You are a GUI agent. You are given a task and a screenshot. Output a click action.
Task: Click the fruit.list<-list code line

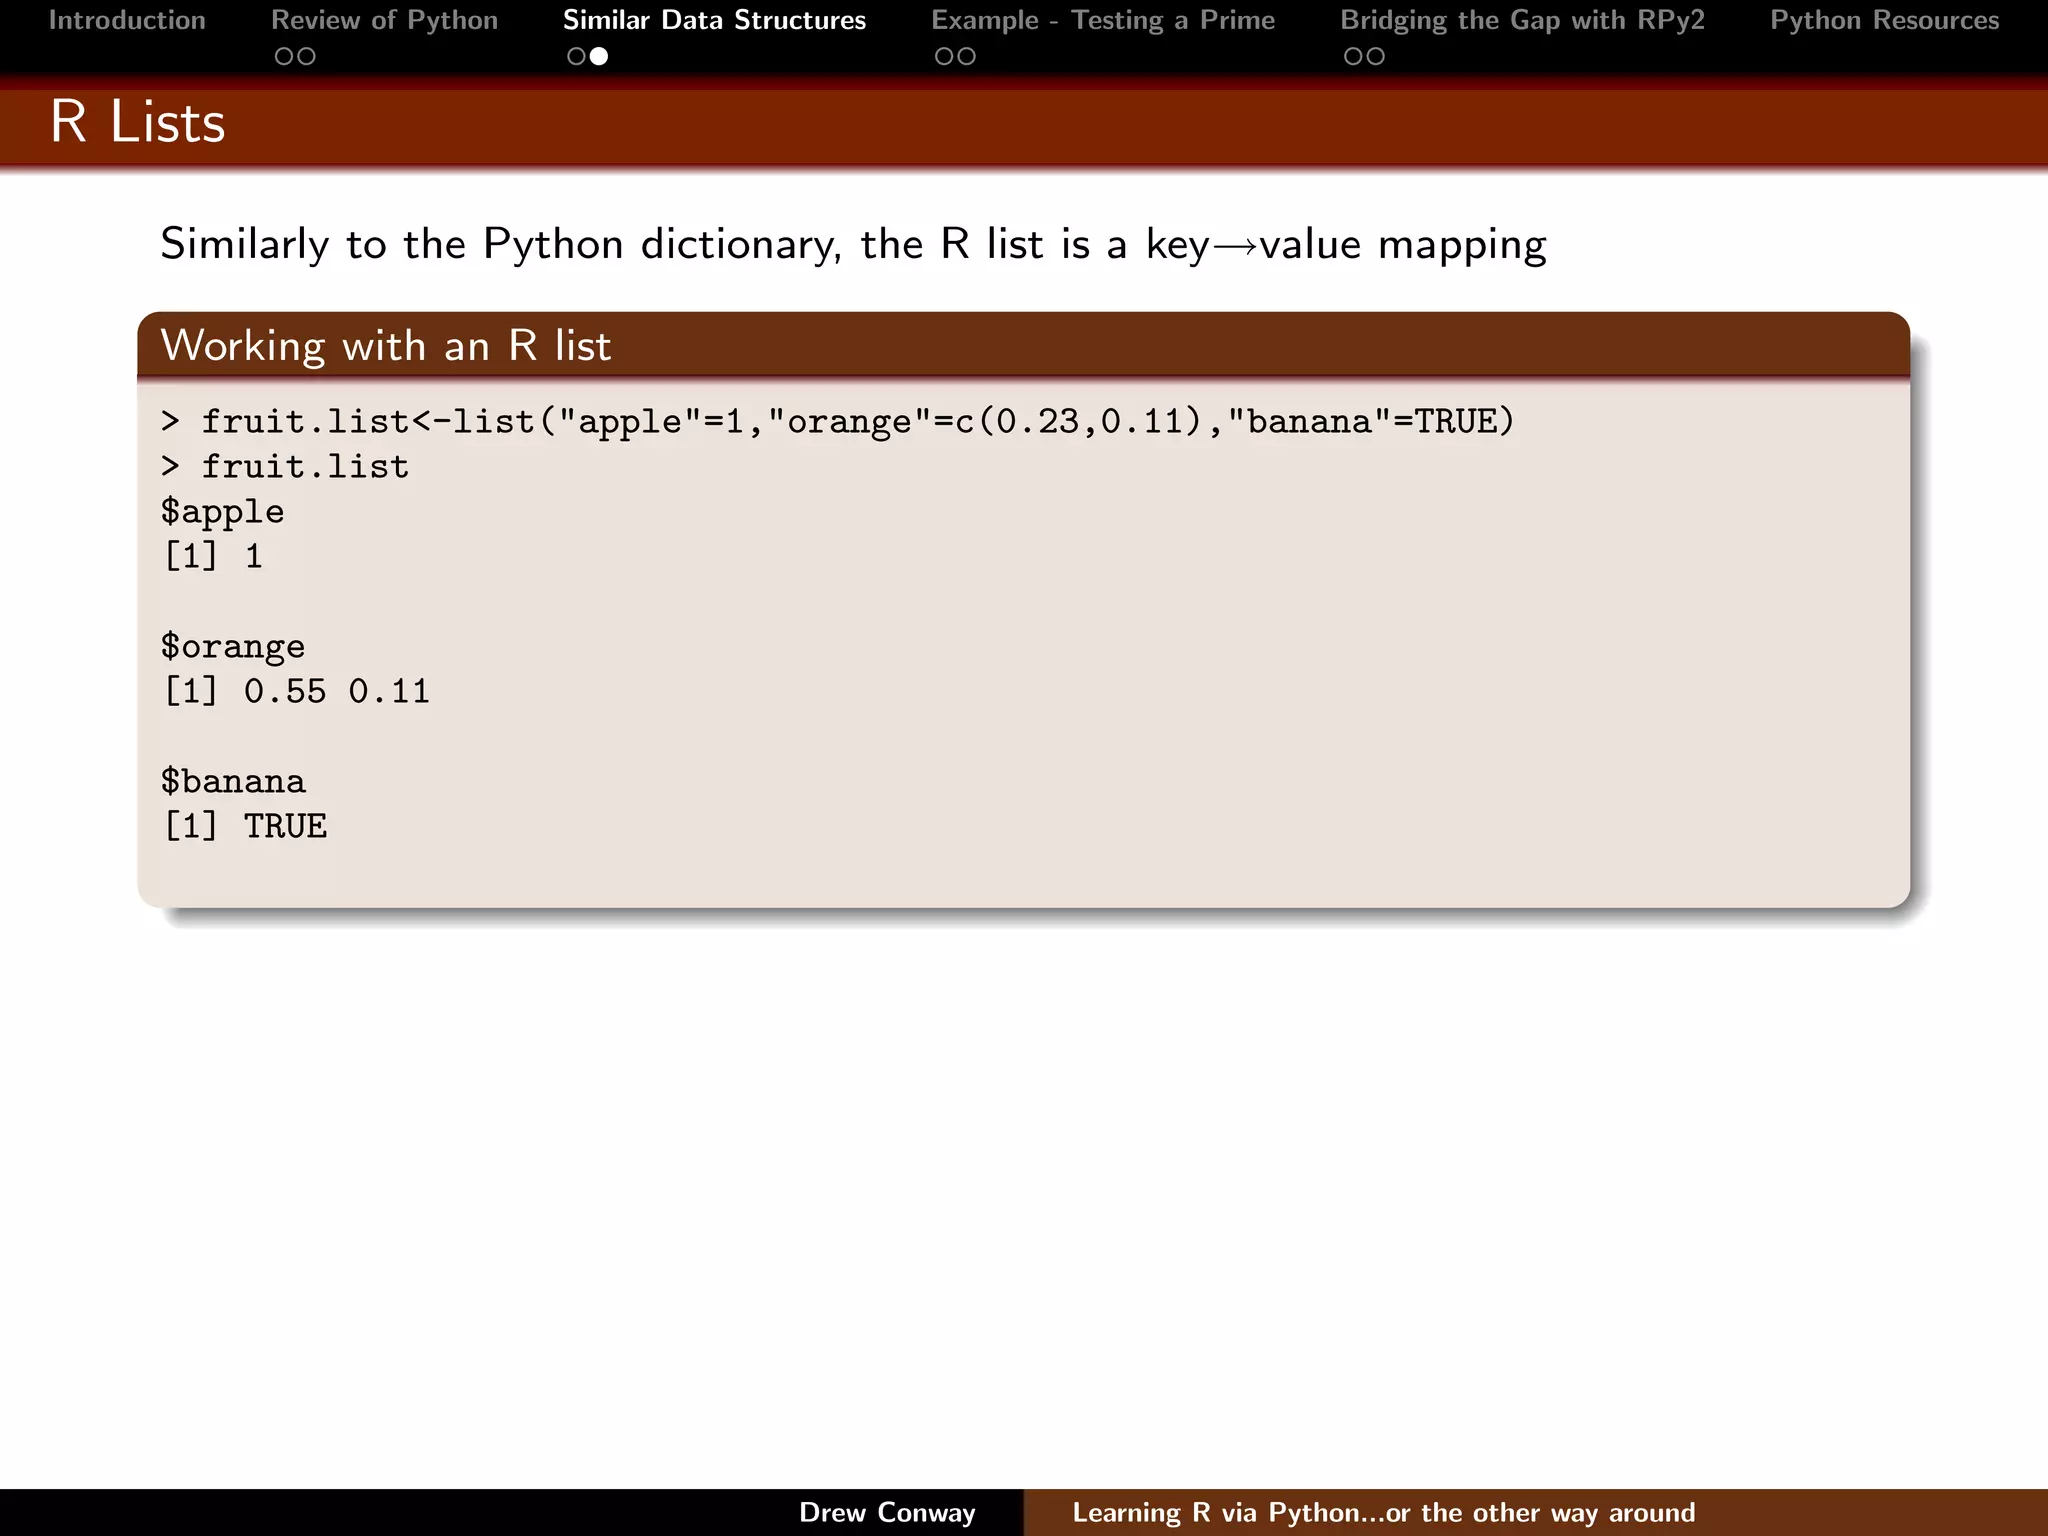tap(838, 422)
